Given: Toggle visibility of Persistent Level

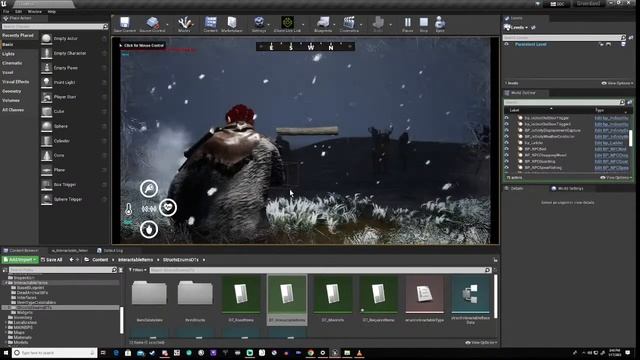Looking at the screenshot, I should point(507,44).
